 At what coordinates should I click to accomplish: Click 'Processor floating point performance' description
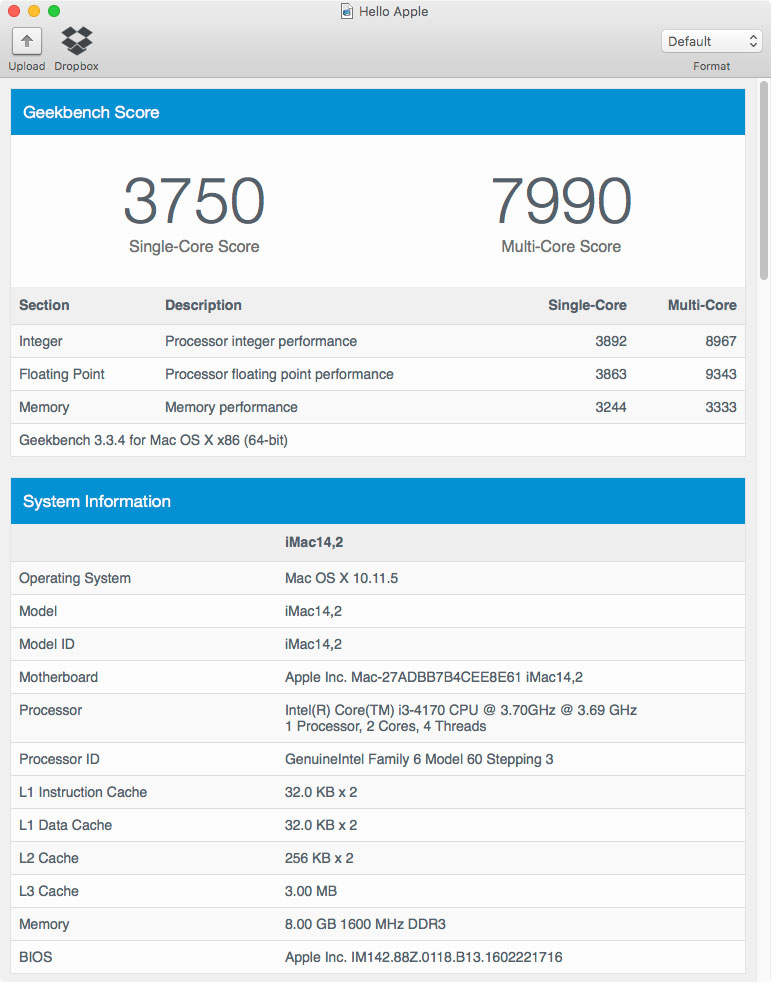279,374
